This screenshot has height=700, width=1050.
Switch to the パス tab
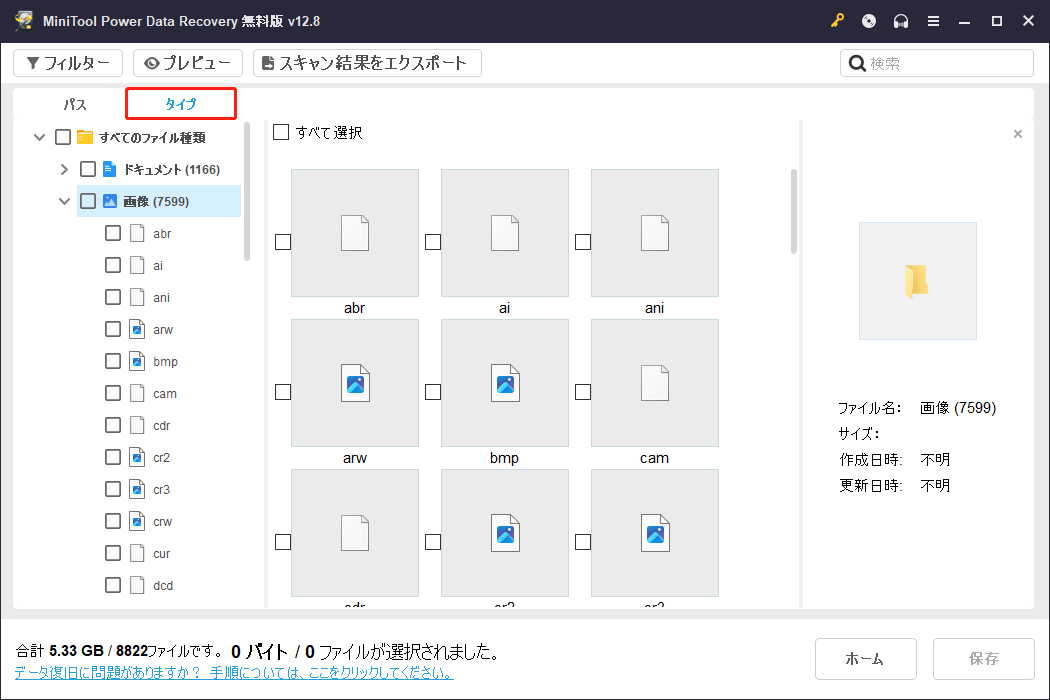pos(73,103)
